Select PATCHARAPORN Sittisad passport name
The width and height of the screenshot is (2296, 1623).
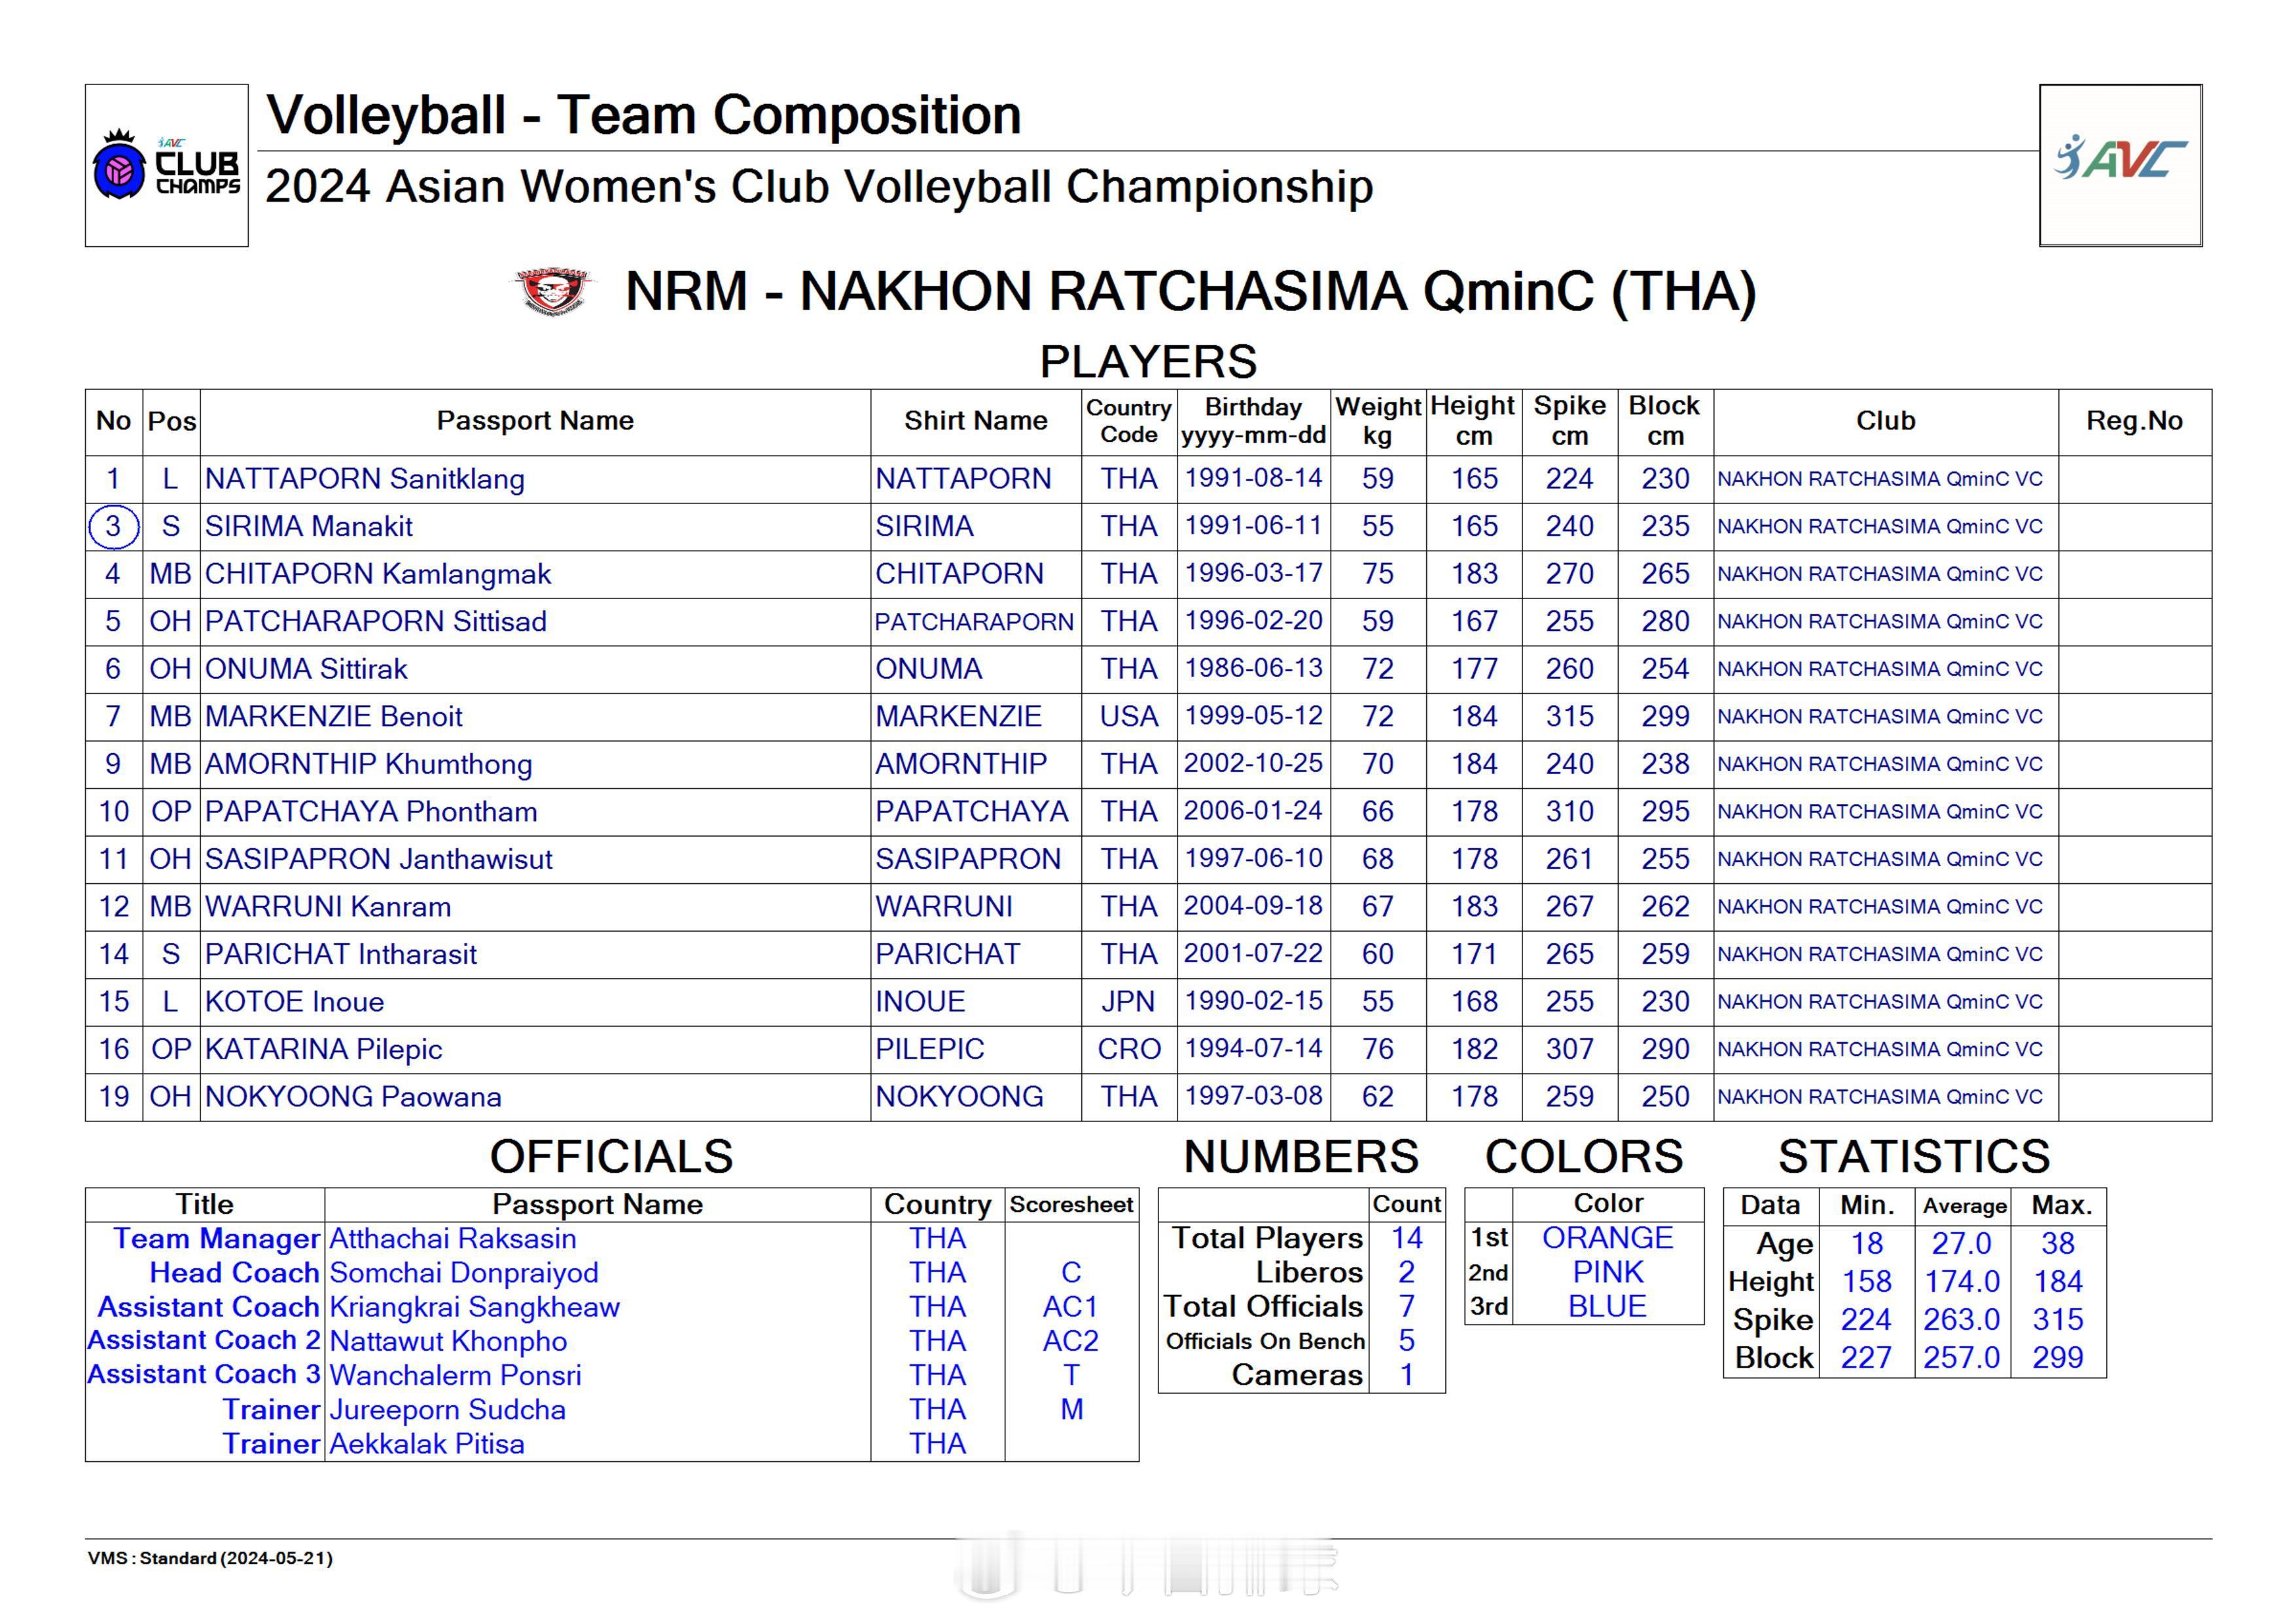click(376, 621)
